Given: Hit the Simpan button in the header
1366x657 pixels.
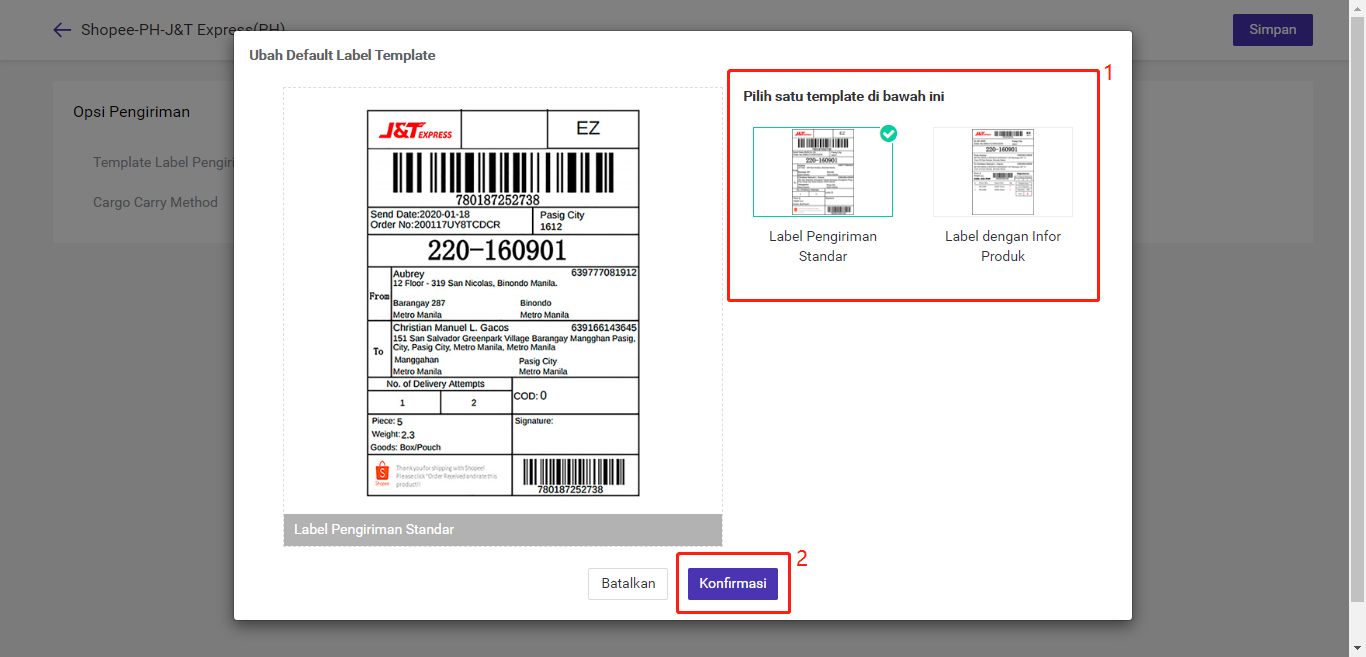Looking at the screenshot, I should (1272, 30).
